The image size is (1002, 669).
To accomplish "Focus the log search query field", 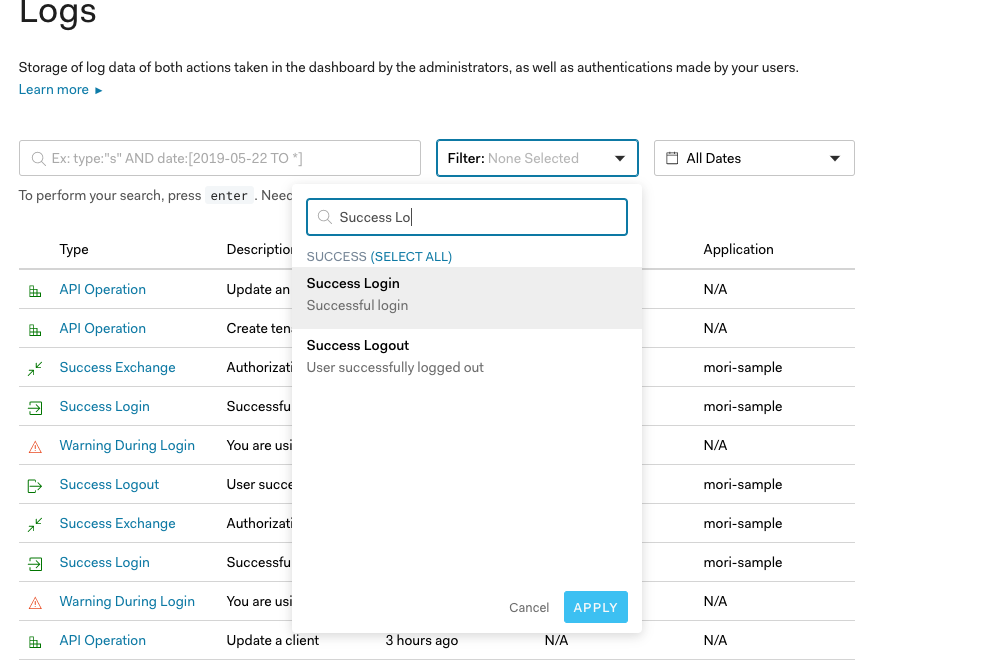I will point(220,158).
